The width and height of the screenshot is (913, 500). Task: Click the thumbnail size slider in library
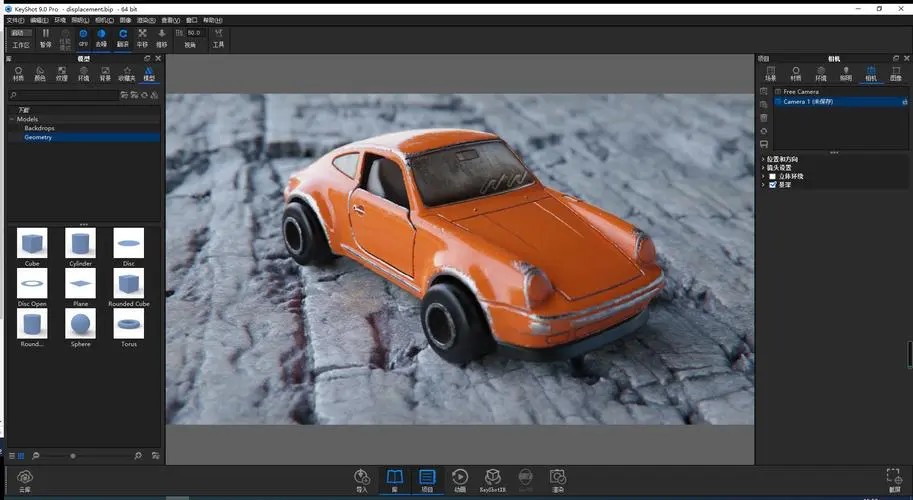point(72,455)
